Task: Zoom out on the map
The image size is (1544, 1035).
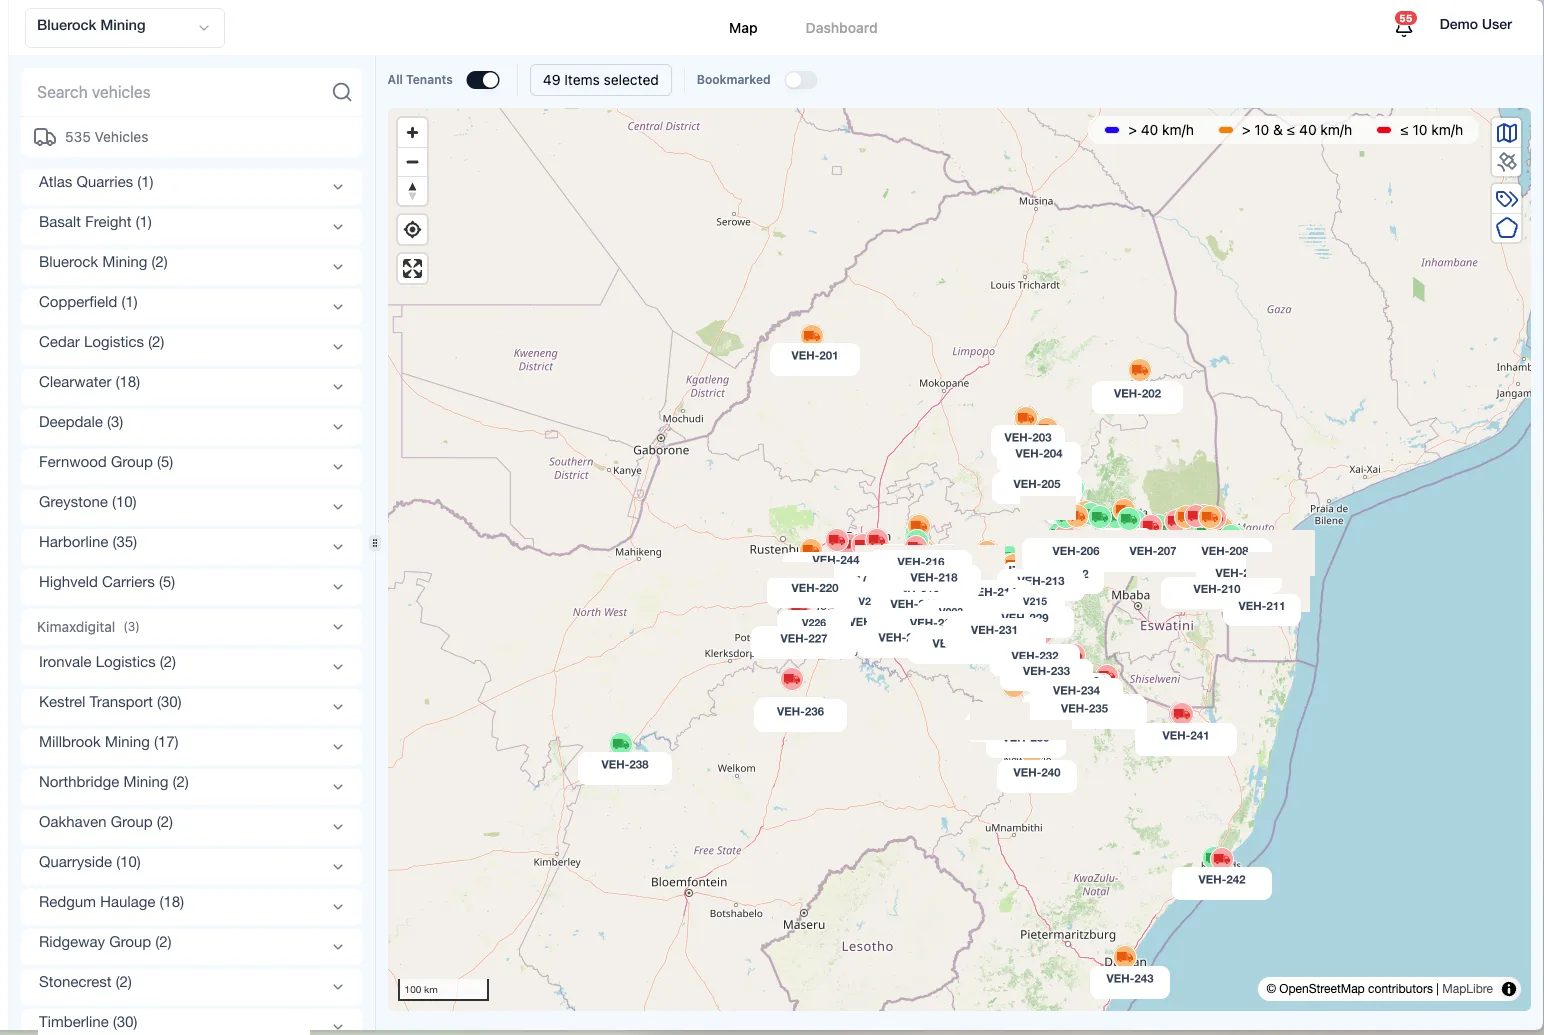Action: [x=412, y=162]
